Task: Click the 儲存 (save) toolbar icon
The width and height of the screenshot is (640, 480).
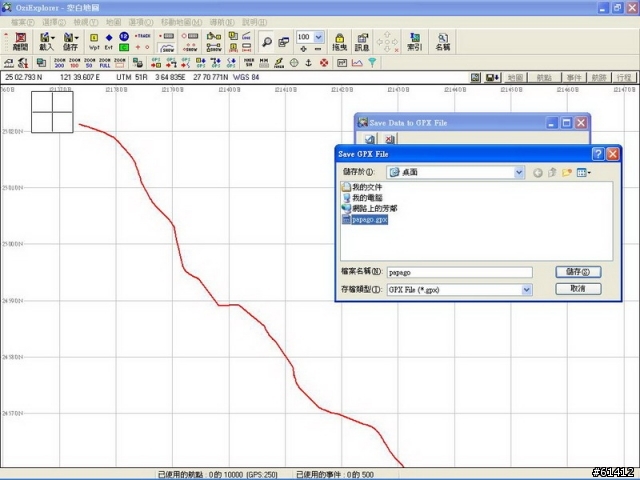Action: pos(70,42)
